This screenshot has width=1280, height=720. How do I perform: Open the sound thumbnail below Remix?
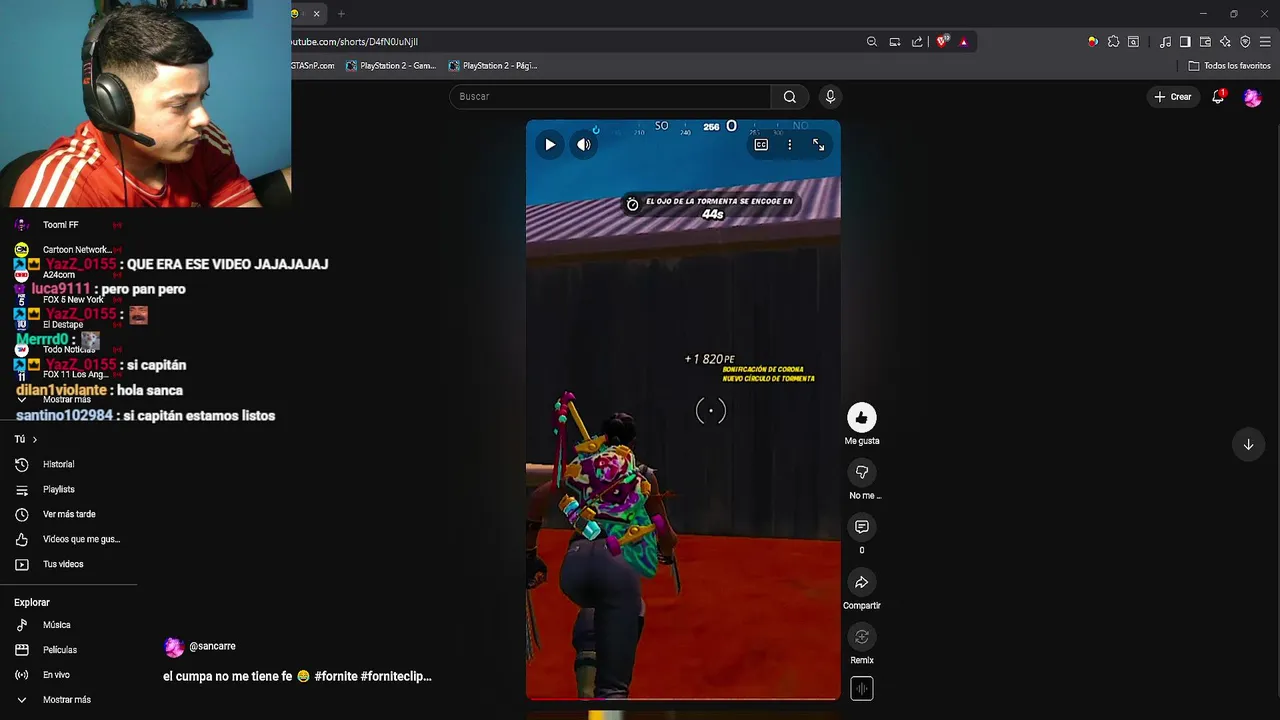862,689
